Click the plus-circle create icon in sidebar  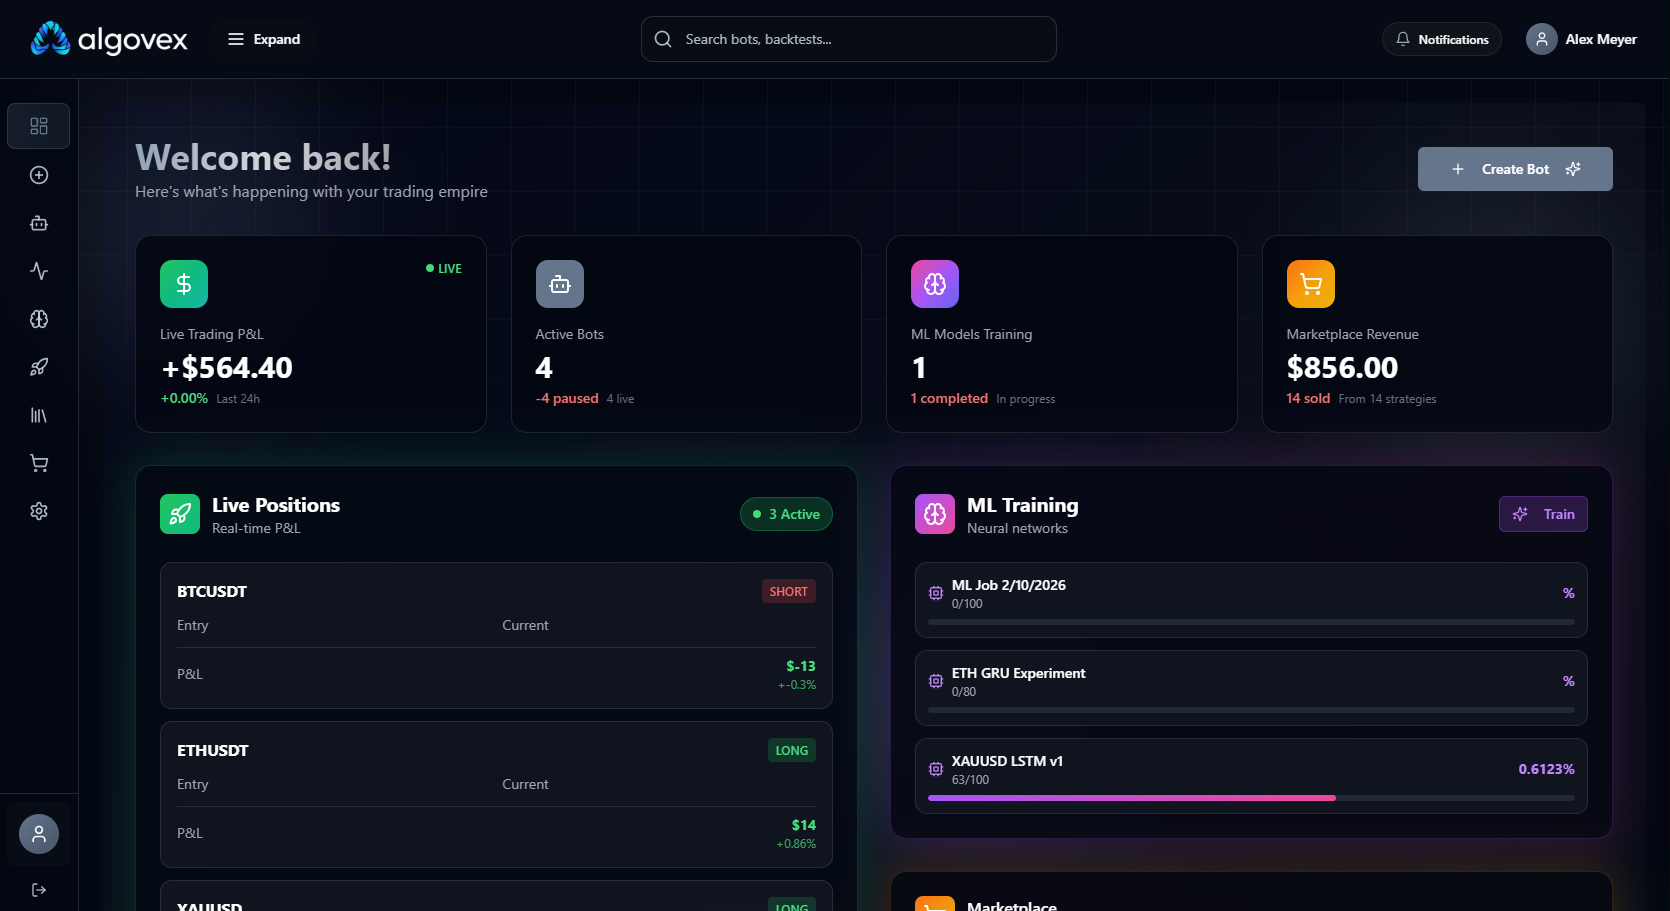pyautogui.click(x=39, y=175)
